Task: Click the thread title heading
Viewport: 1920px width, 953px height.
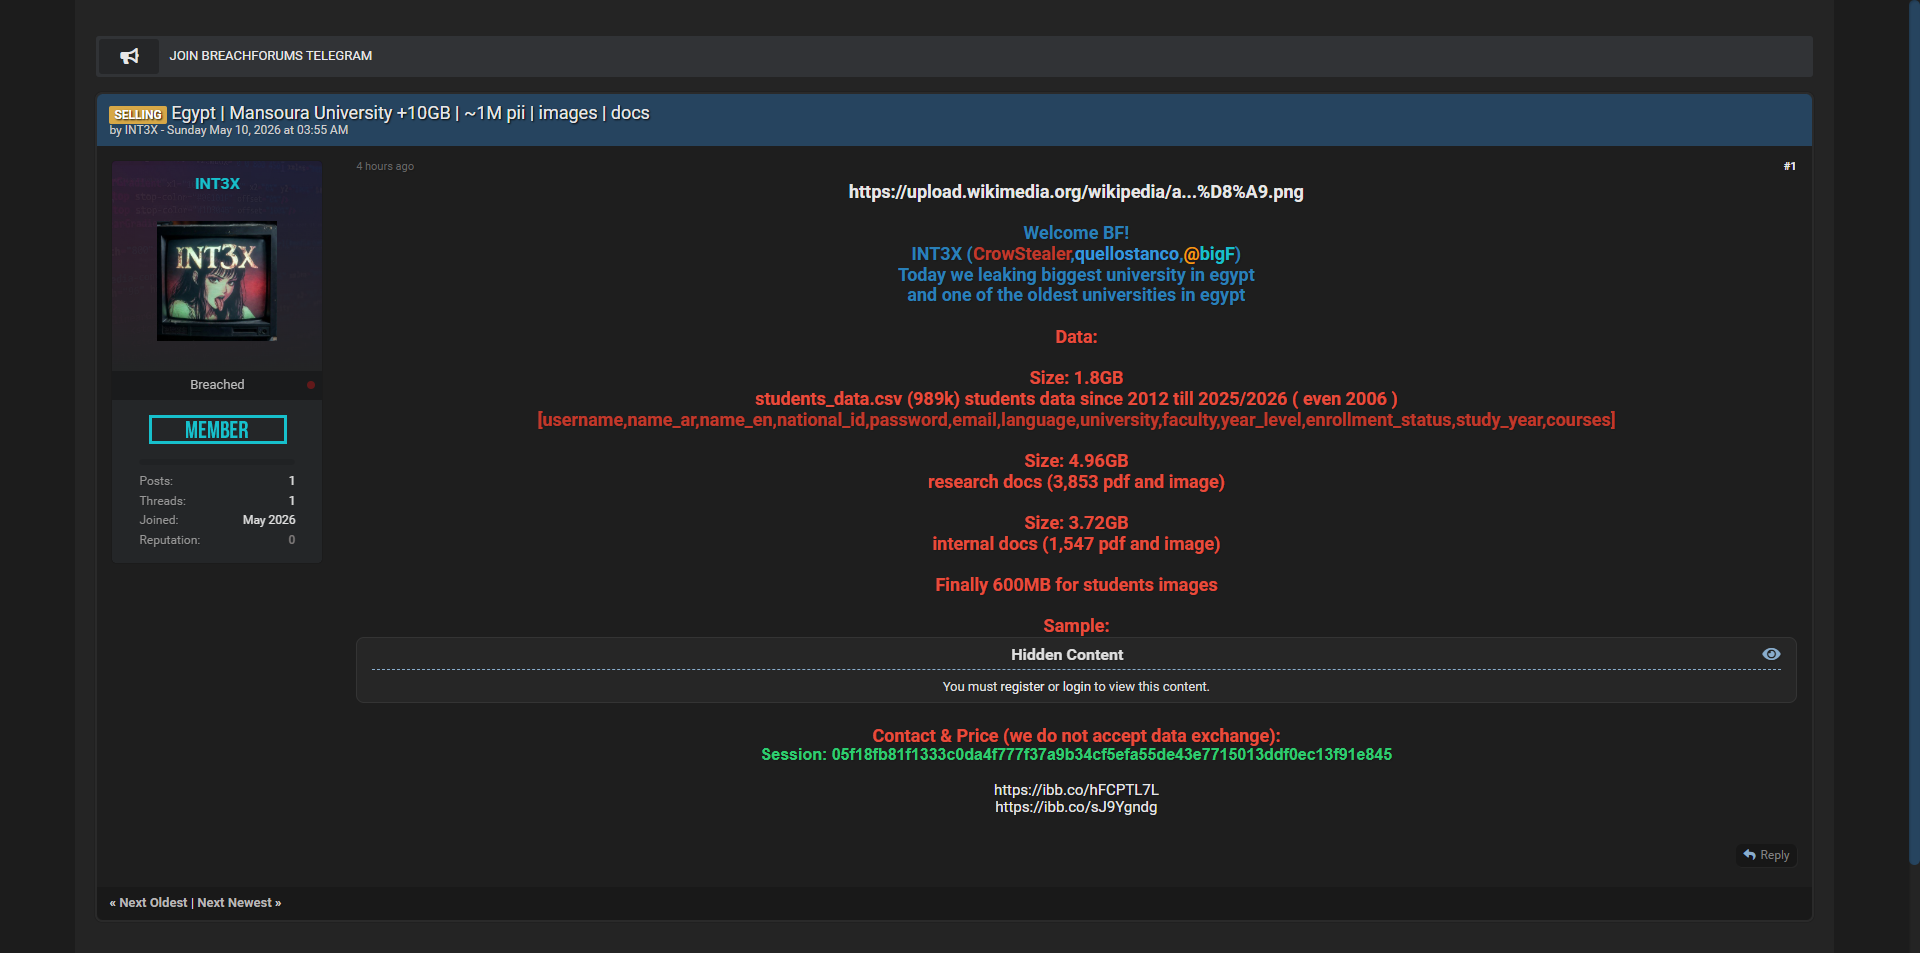Action: click(410, 113)
